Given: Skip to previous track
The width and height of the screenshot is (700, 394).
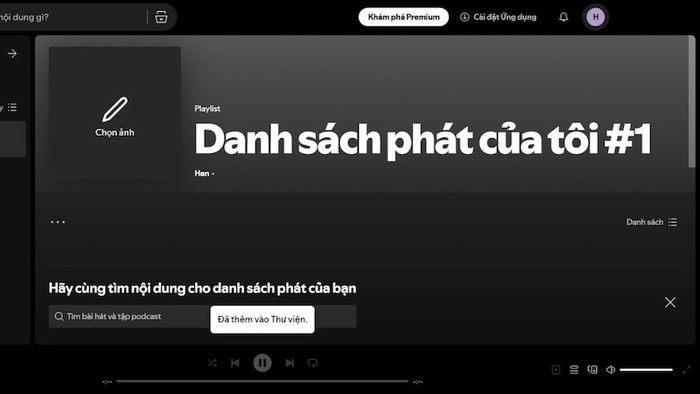Looking at the screenshot, I should pos(235,363).
